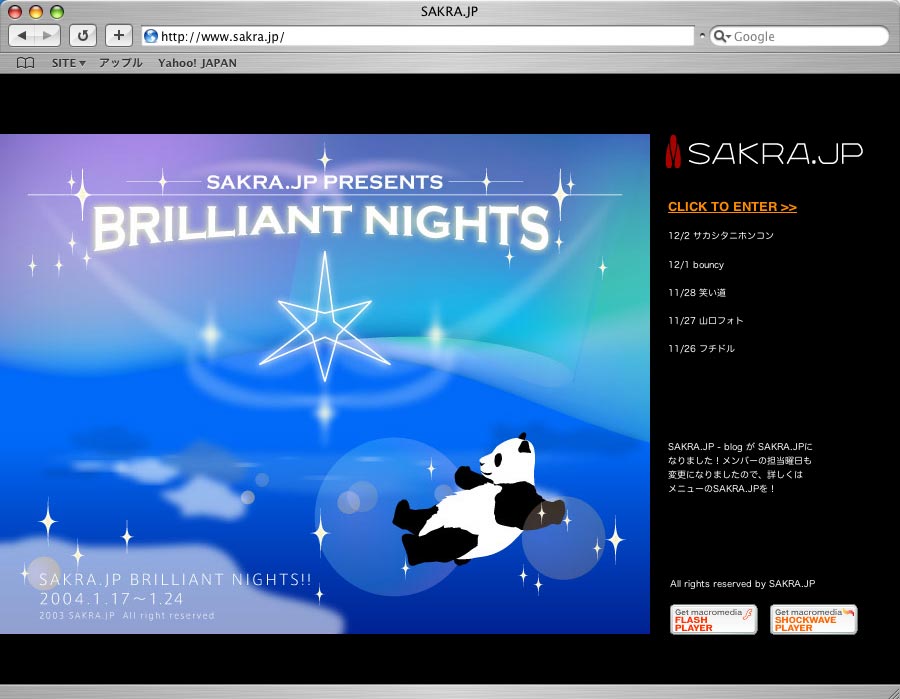This screenshot has height=699, width=900.
Task: Click the address bar URL field
Action: 418,36
